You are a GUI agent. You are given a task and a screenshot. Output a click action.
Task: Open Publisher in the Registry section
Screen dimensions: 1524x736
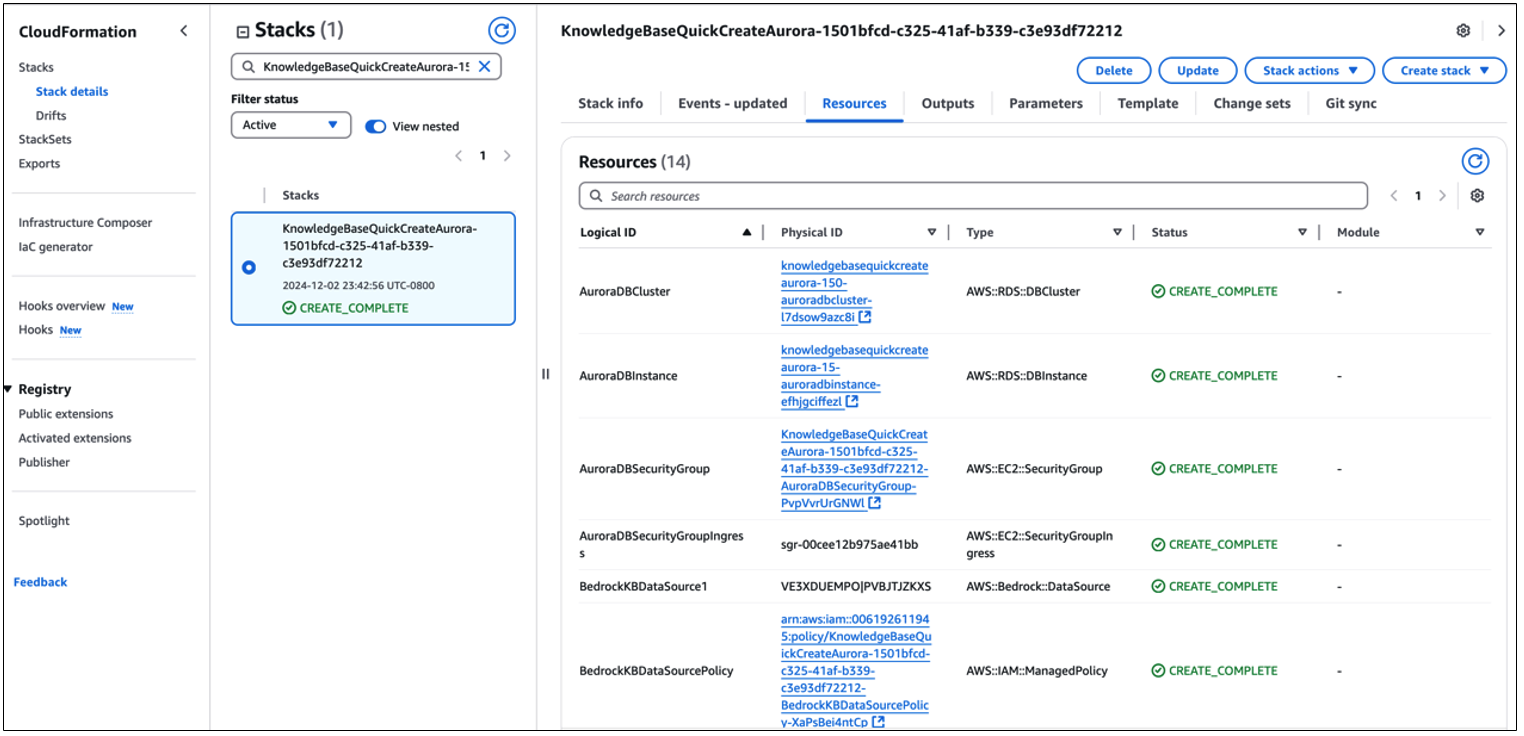pyautogui.click(x=44, y=462)
